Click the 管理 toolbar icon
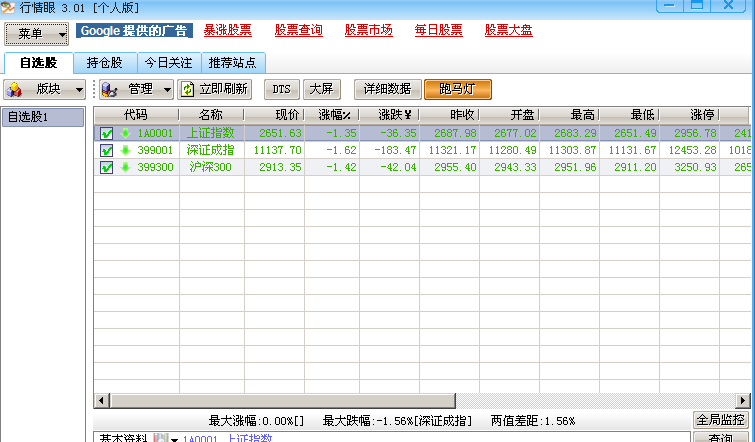The width and height of the screenshot is (755, 442). tap(110, 90)
